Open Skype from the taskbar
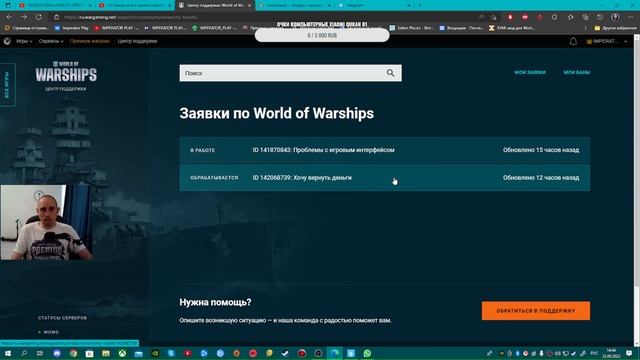 coord(171,353)
